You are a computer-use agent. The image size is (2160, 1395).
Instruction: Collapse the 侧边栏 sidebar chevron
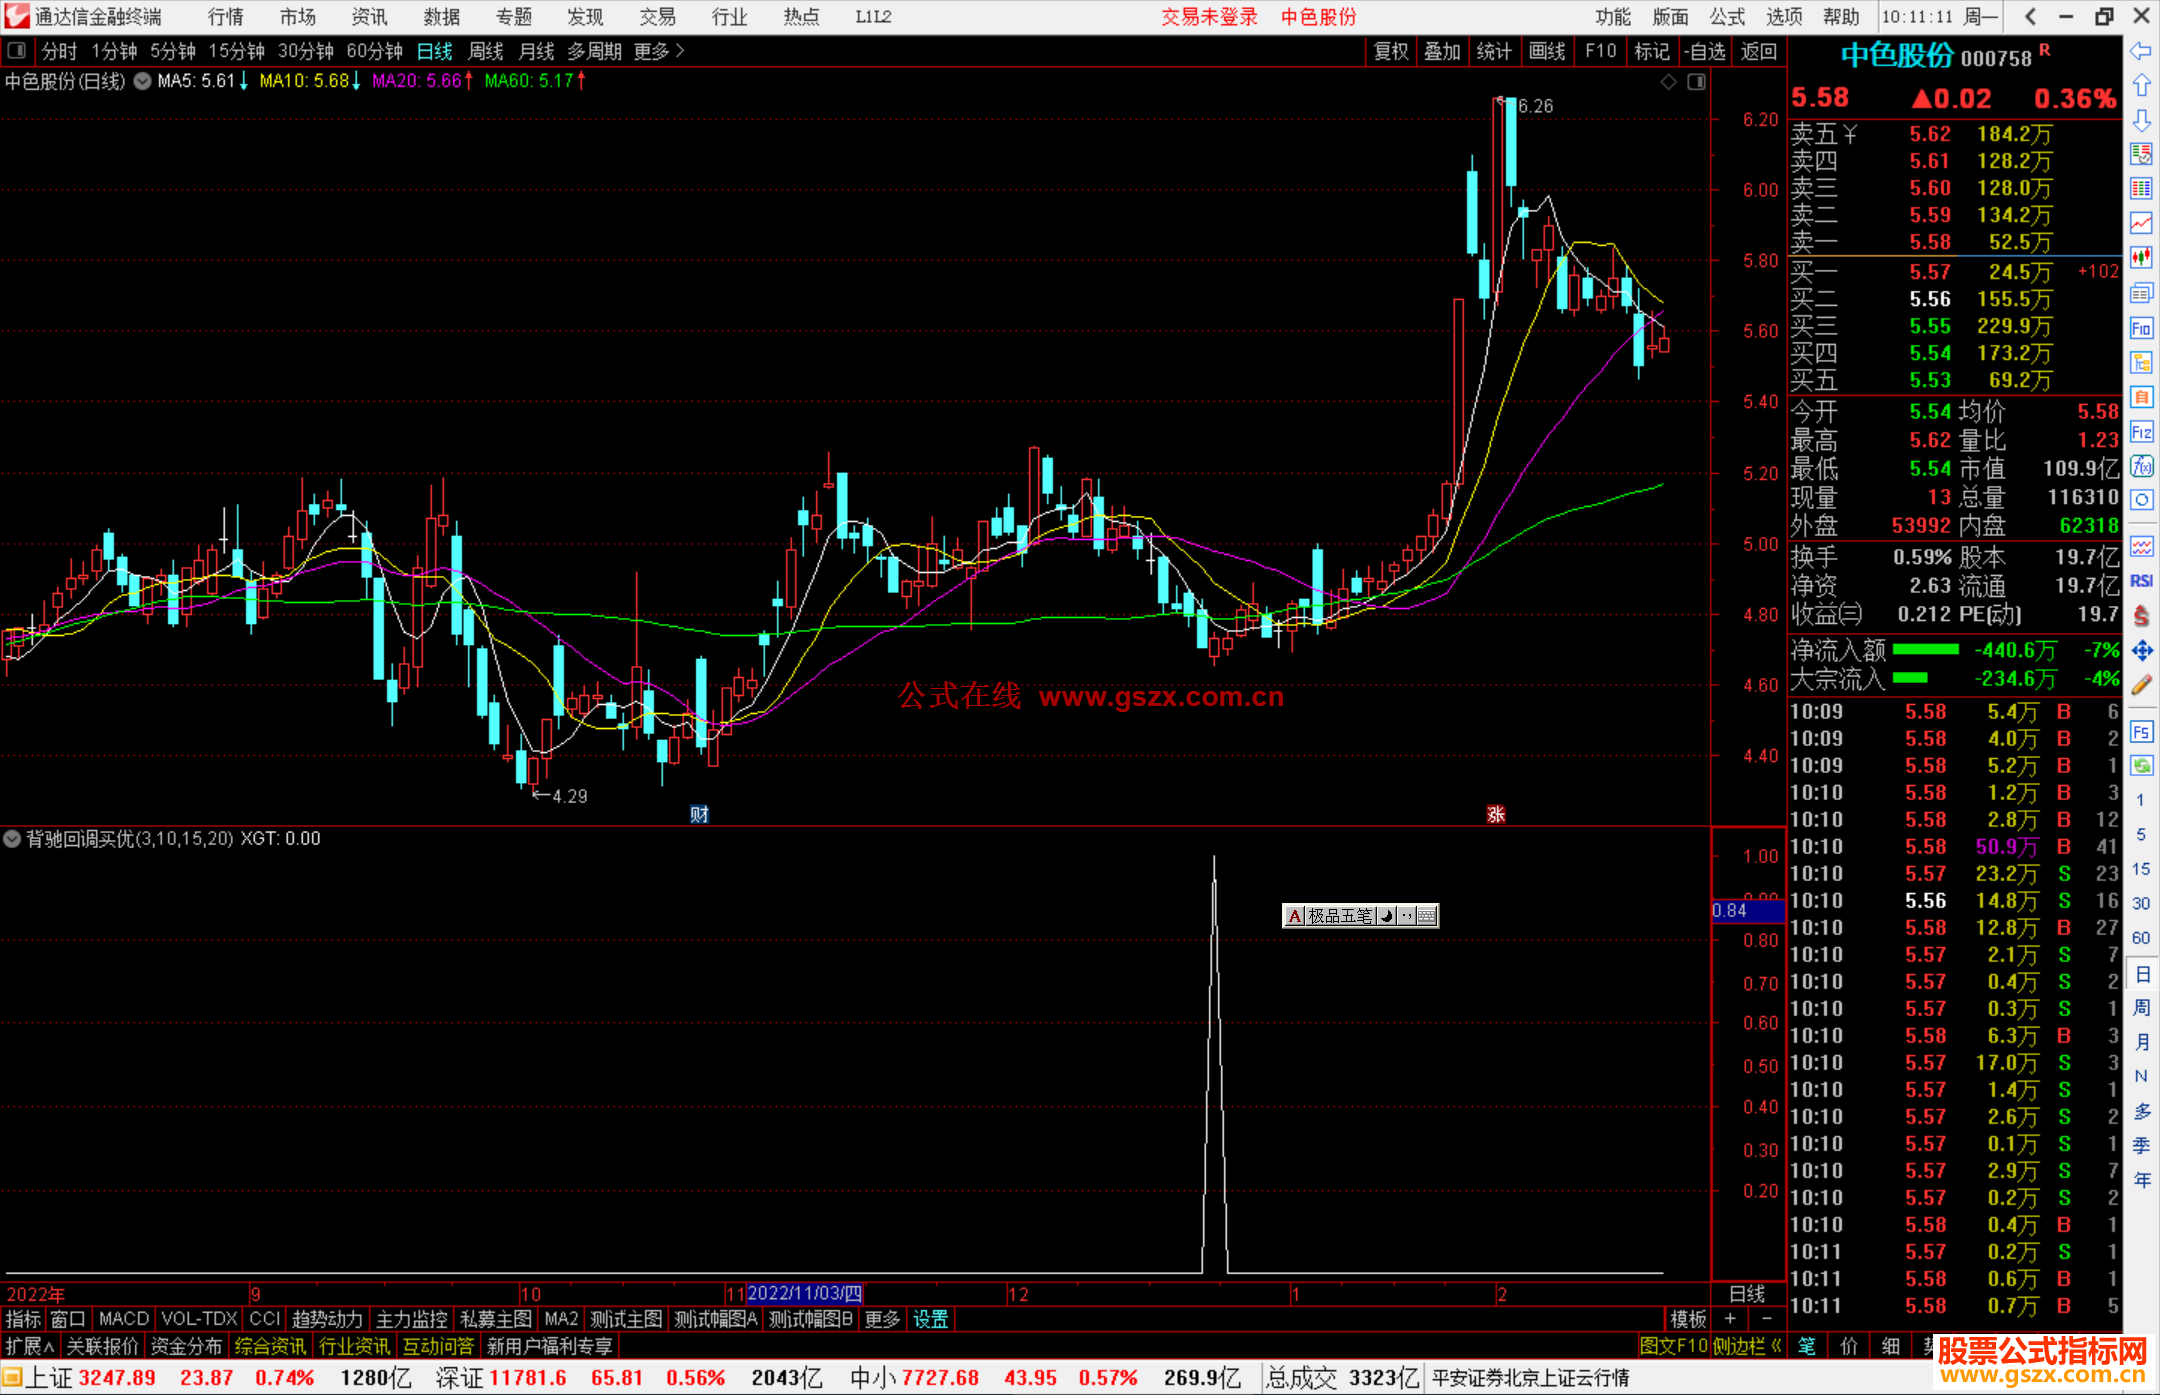(1776, 1346)
